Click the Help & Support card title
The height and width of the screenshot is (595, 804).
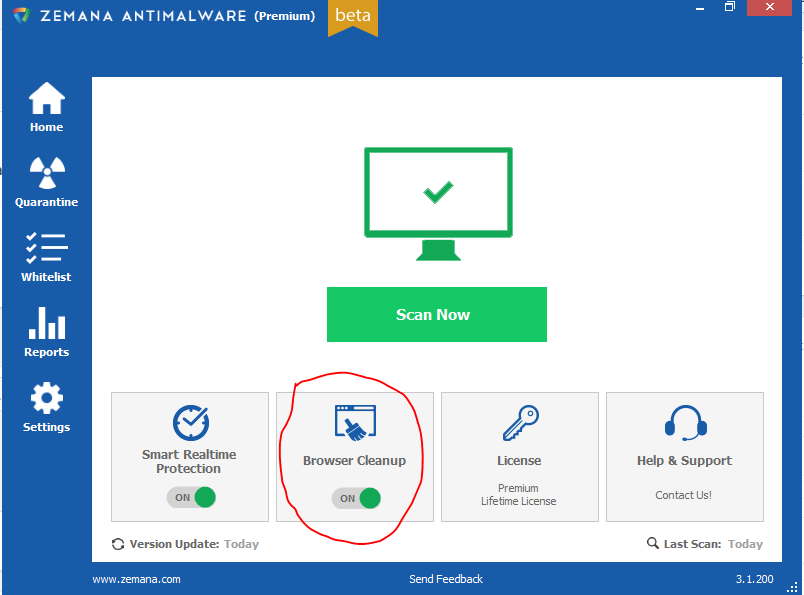[685, 461]
